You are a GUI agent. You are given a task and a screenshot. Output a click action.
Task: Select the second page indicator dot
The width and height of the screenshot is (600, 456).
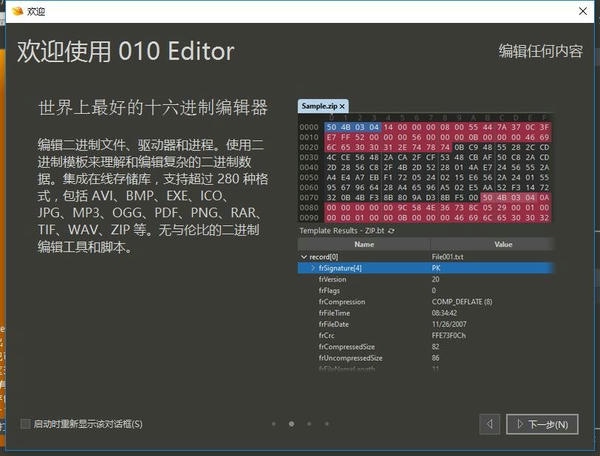(292, 424)
